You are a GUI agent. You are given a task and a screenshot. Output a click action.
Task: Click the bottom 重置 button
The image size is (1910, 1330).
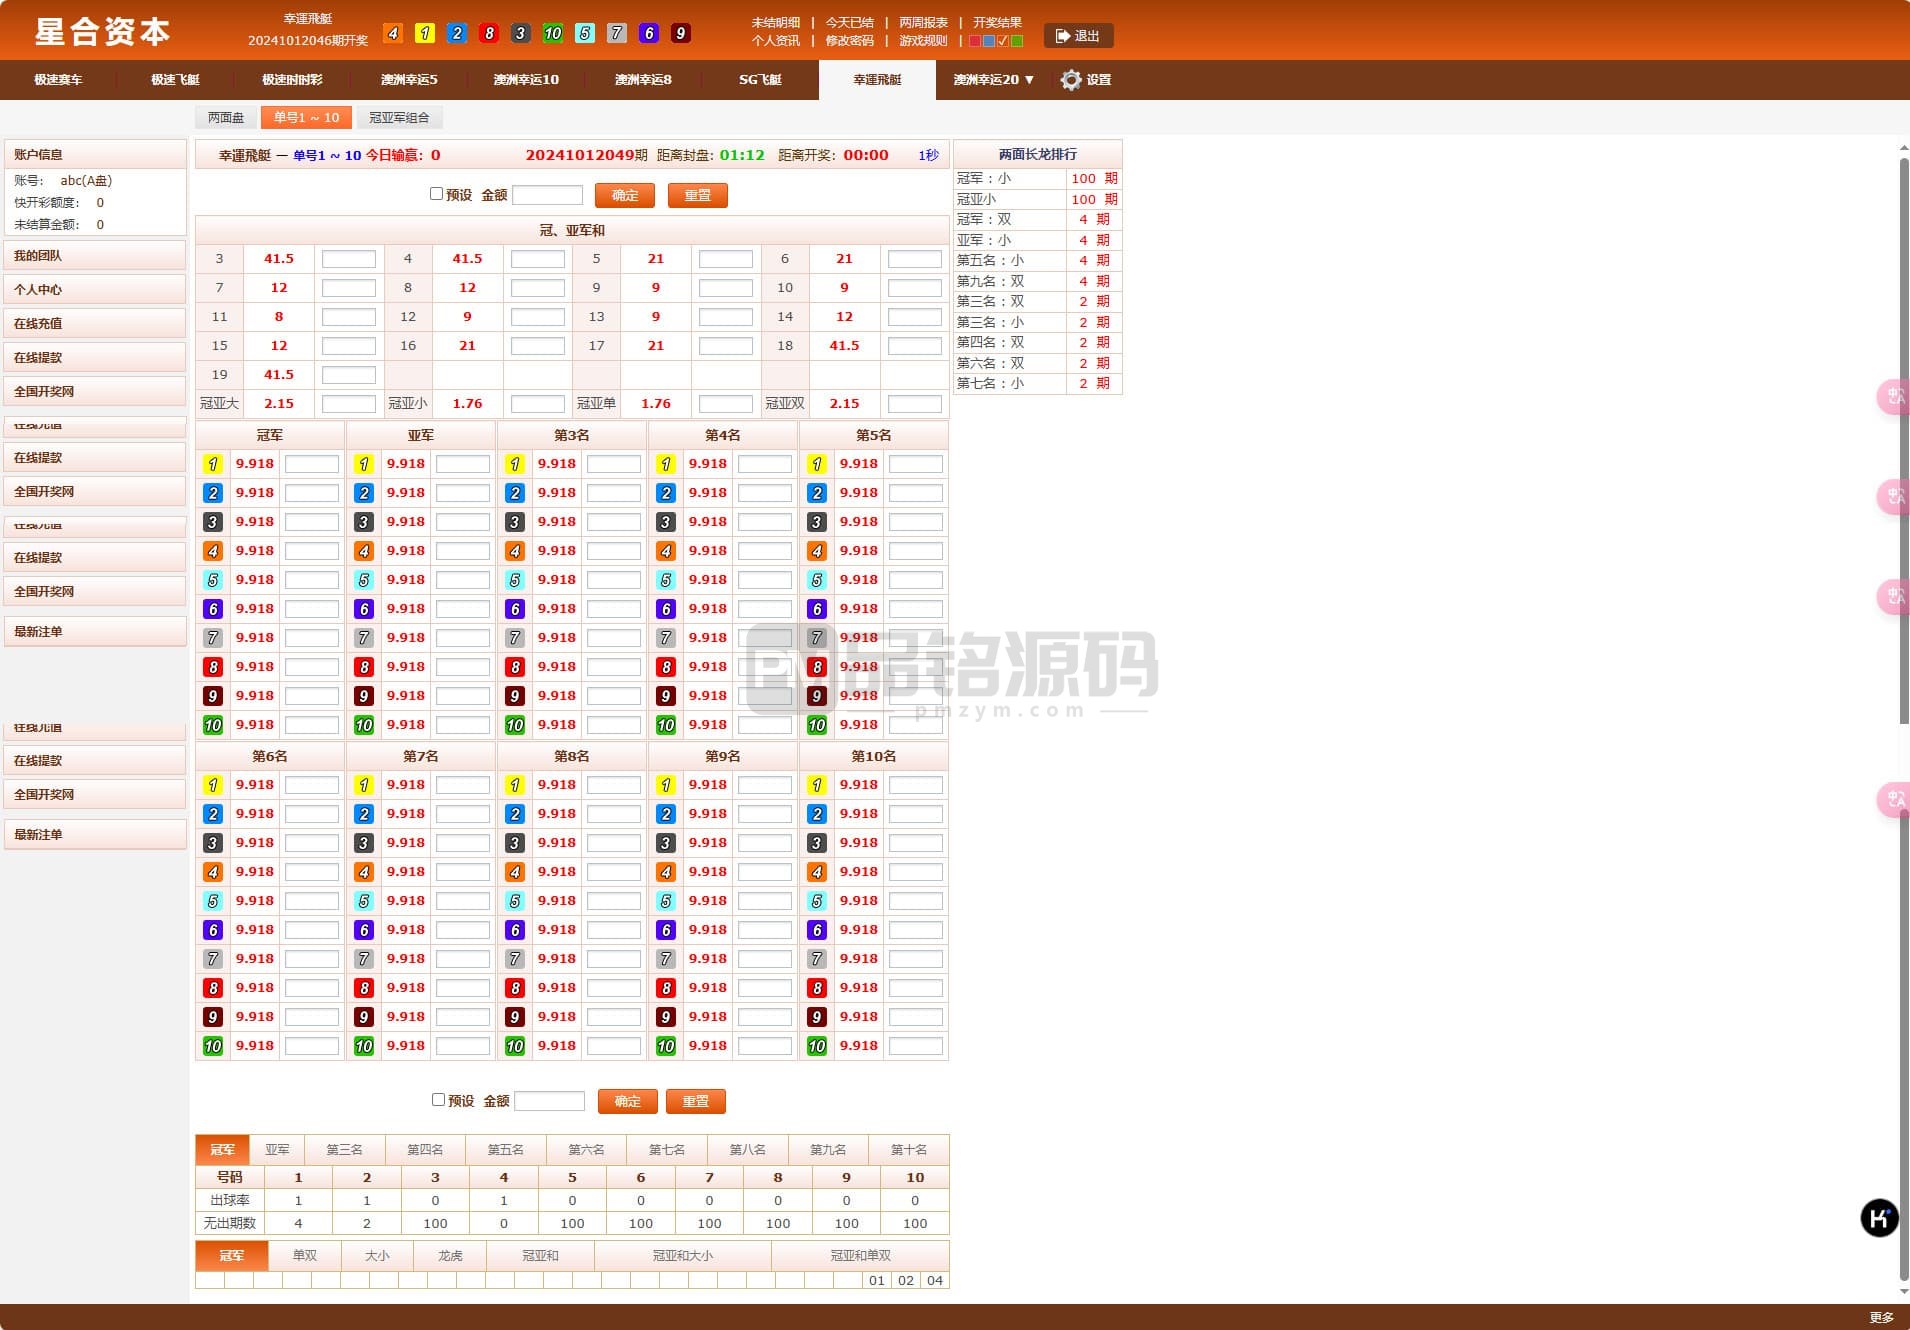click(695, 1101)
